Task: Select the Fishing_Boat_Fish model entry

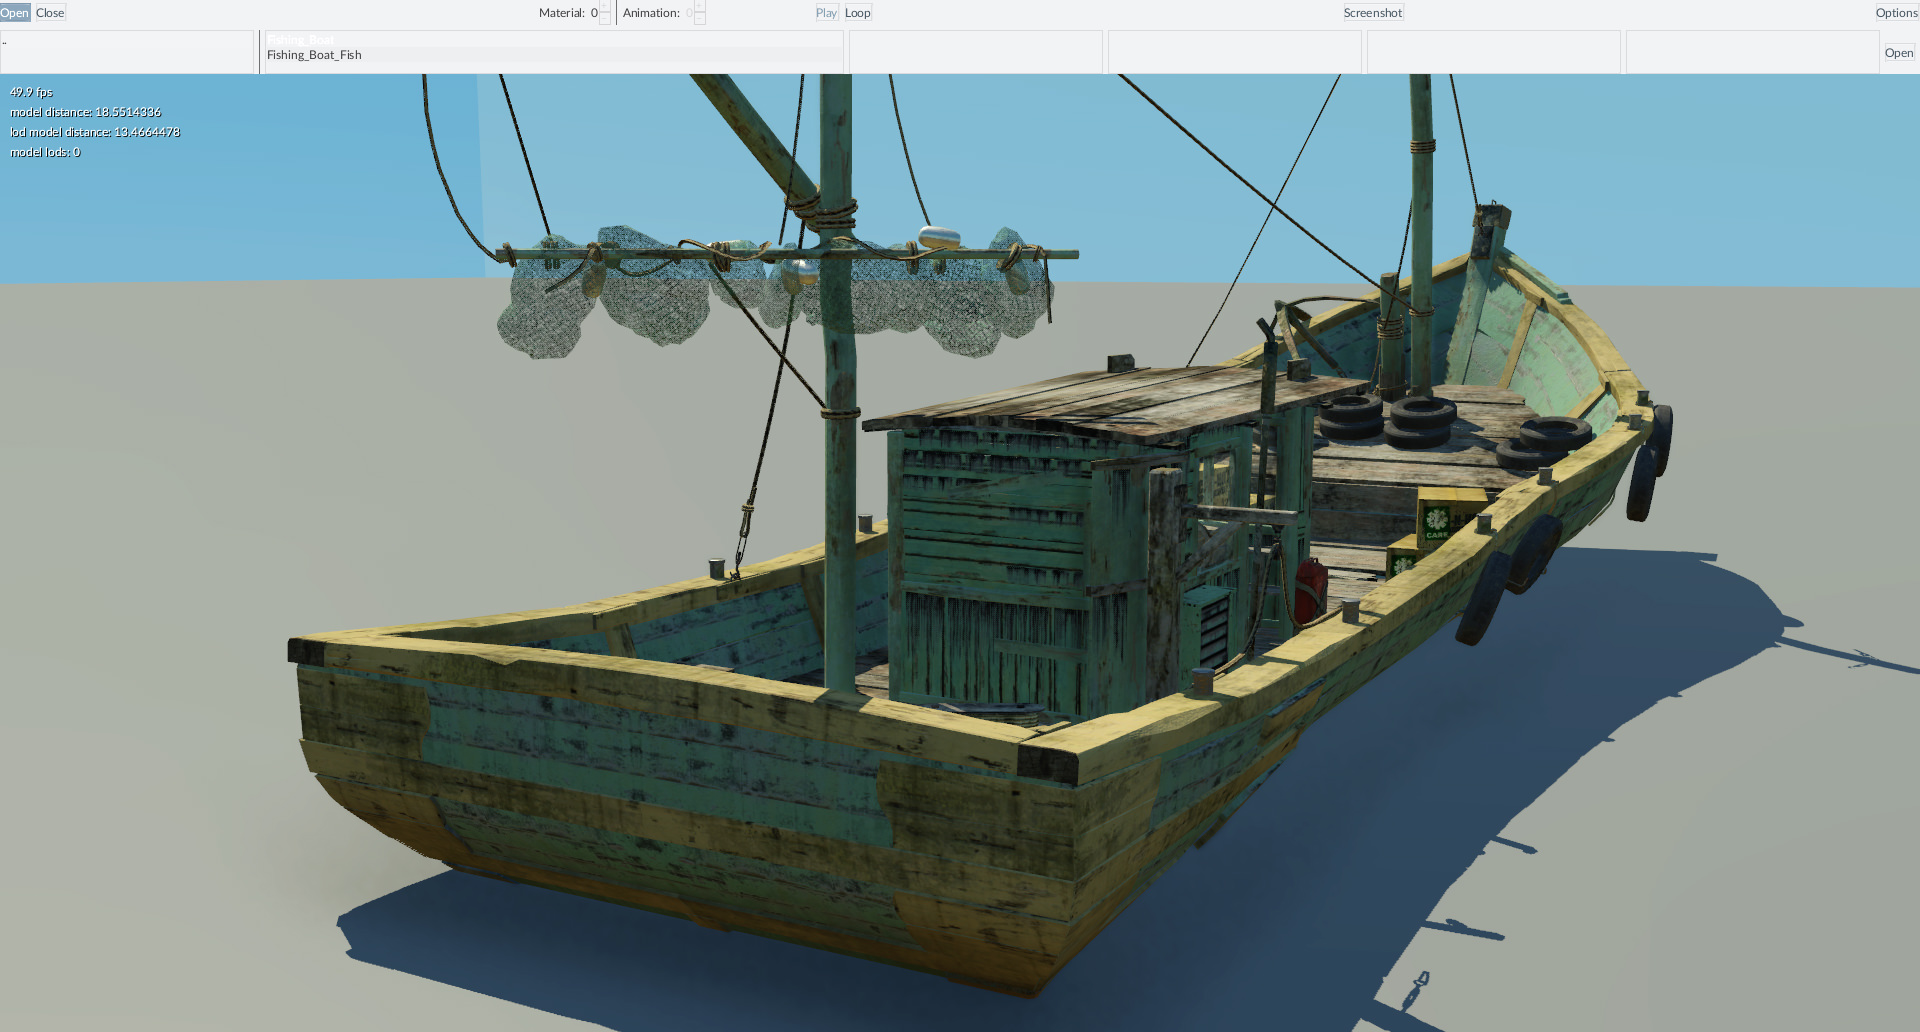Action: [x=553, y=55]
